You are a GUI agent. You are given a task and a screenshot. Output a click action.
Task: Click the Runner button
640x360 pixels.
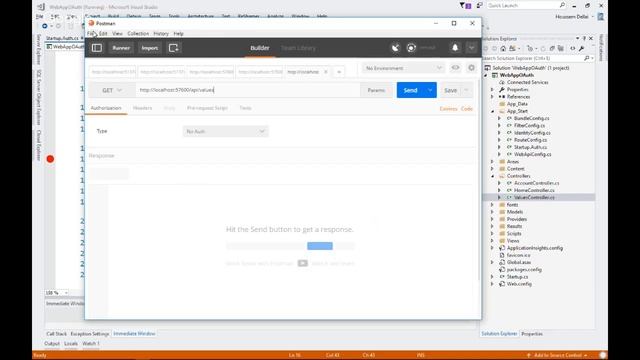tap(121, 48)
